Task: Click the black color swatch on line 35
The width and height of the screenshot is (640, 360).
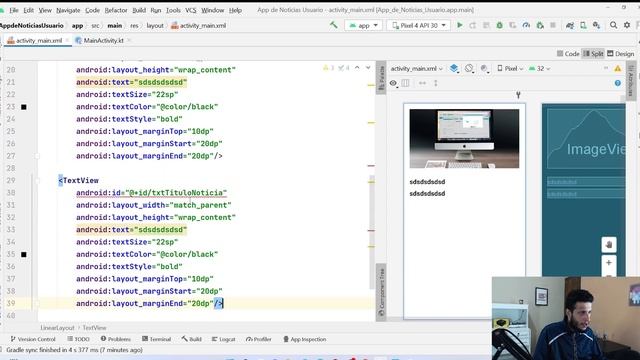Action: pyautogui.click(x=24, y=254)
